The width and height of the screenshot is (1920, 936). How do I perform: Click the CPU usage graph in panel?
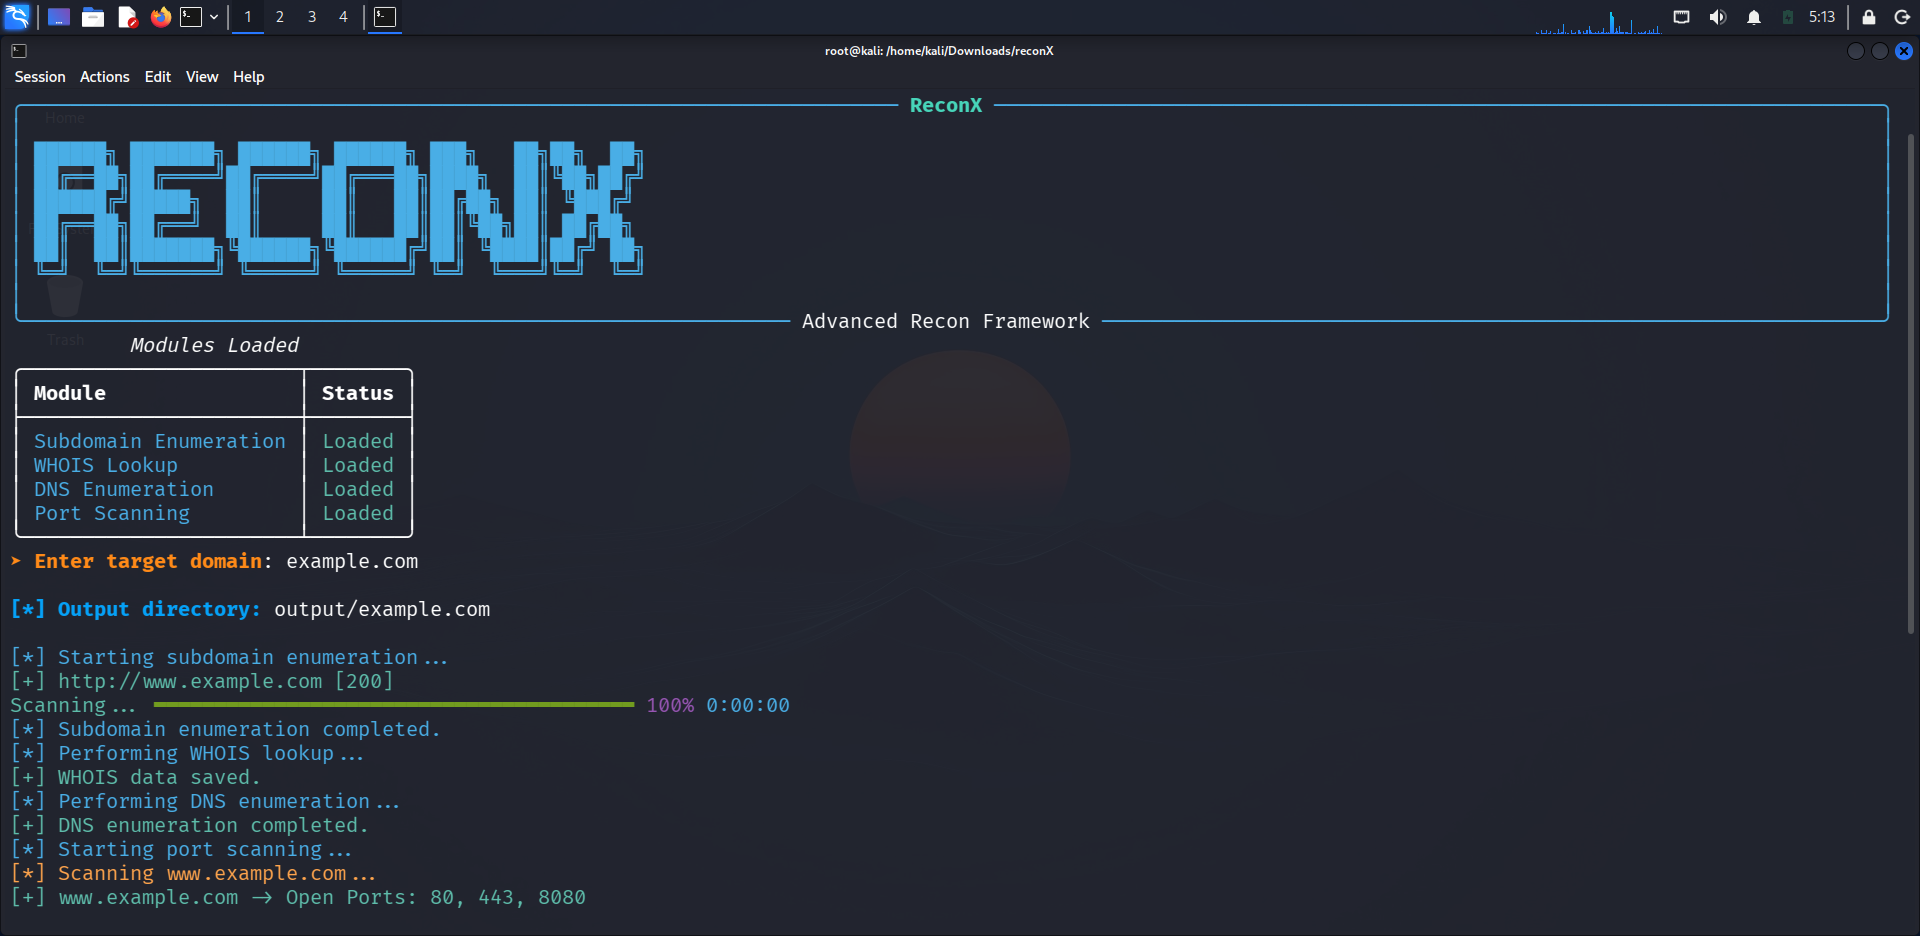coord(1598,20)
